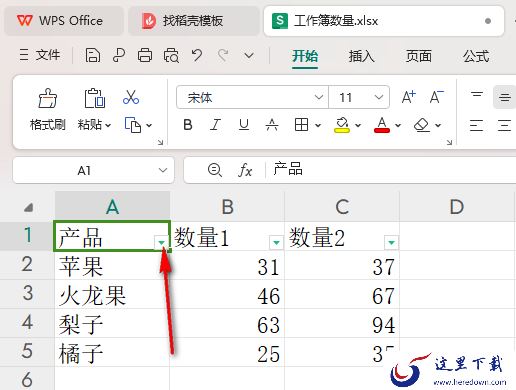This screenshot has width=516, height=390.
Task: Open filter dropdown in 产品 cell
Action: tap(162, 242)
